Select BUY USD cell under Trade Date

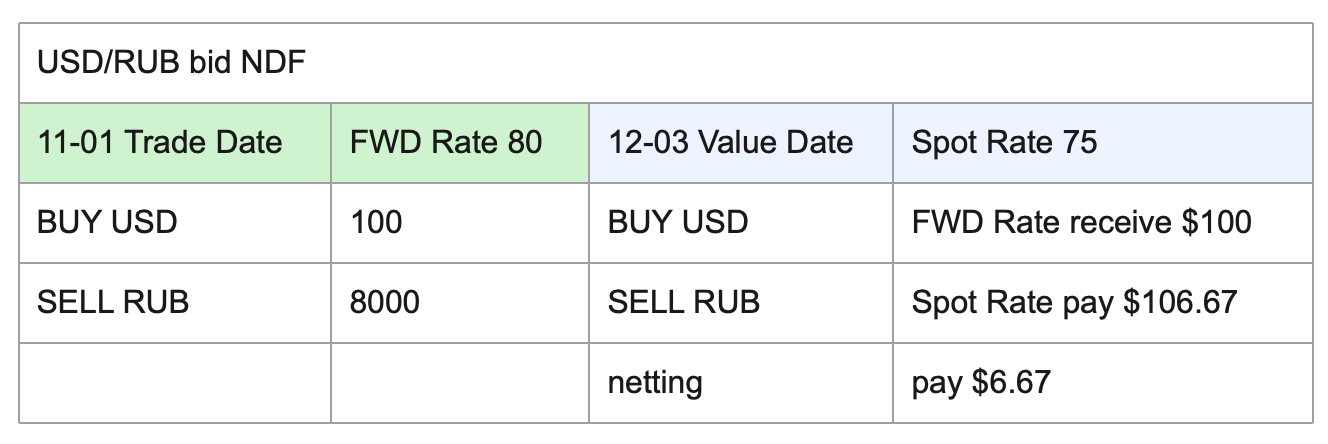pyautogui.click(x=107, y=222)
